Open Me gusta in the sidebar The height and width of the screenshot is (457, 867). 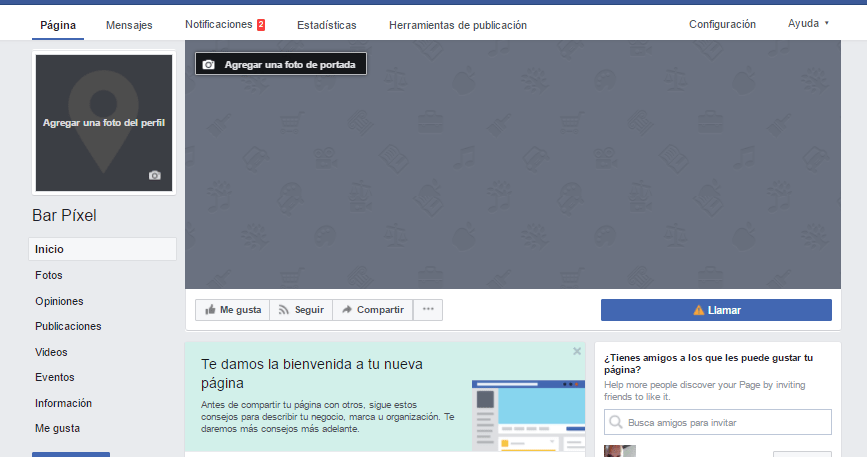pyautogui.click(x=58, y=428)
